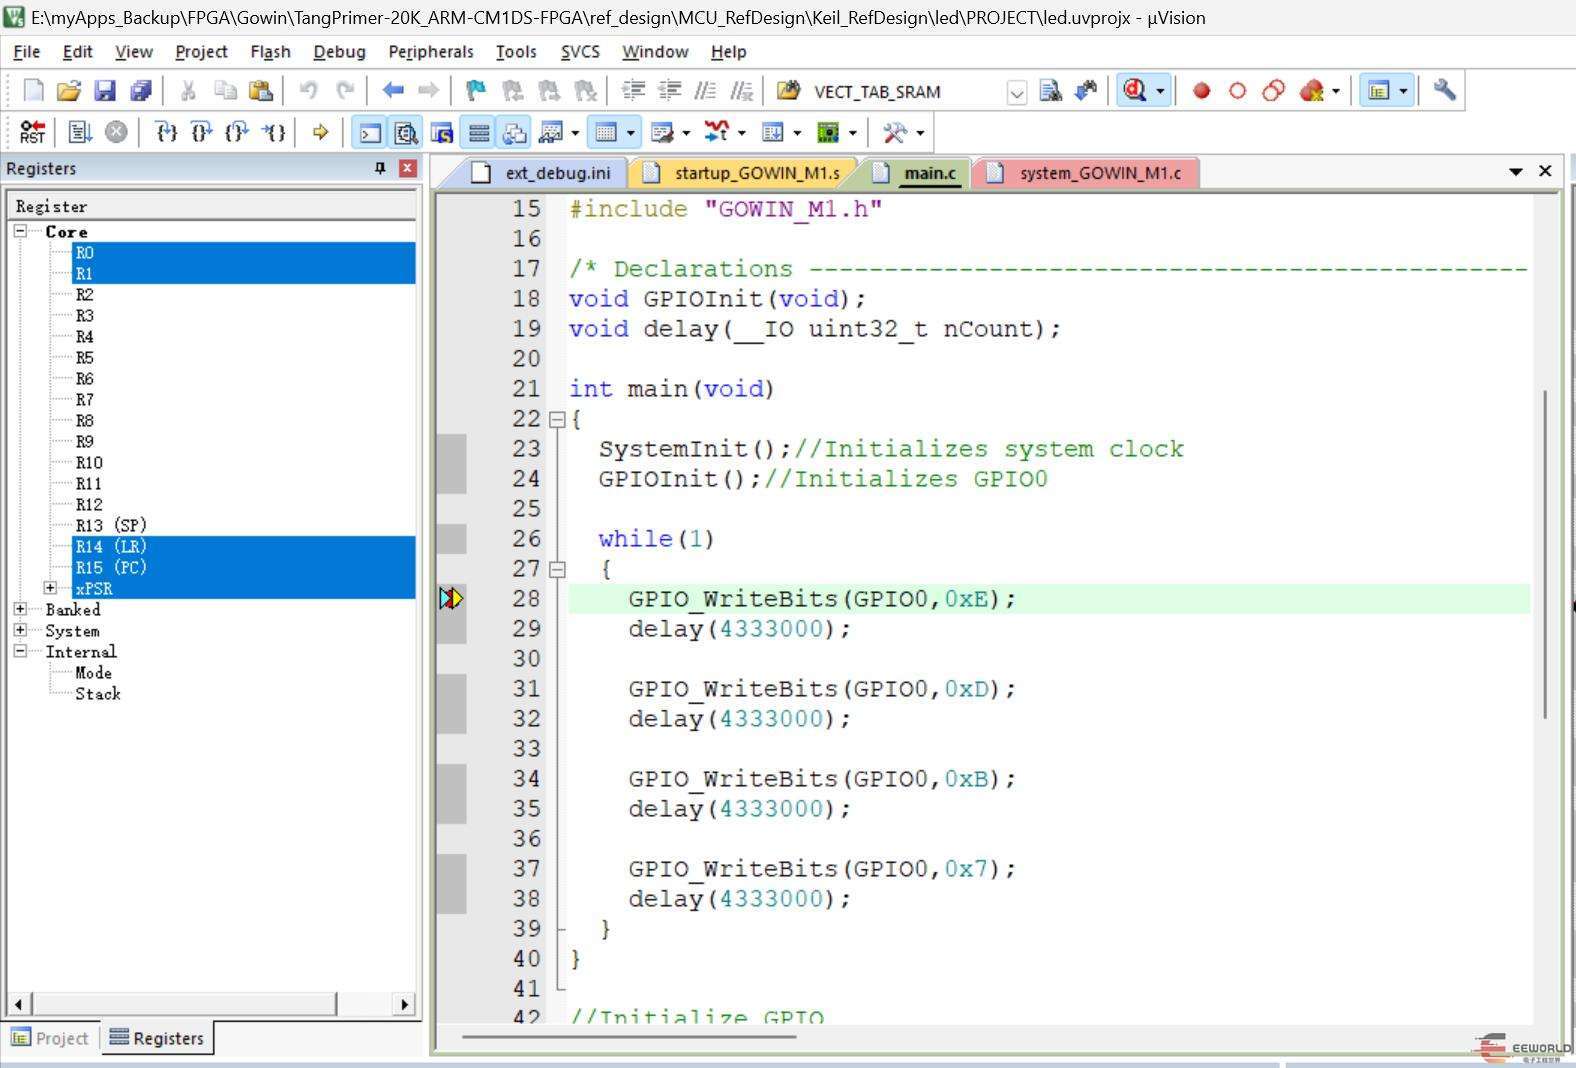The height and width of the screenshot is (1068, 1576).
Task: Collapse the while-loop block fold
Action: [x=557, y=569]
